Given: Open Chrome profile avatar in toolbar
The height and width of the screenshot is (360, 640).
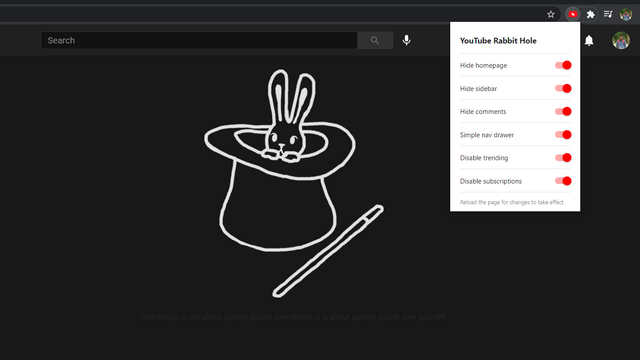Looking at the screenshot, I should (626, 14).
